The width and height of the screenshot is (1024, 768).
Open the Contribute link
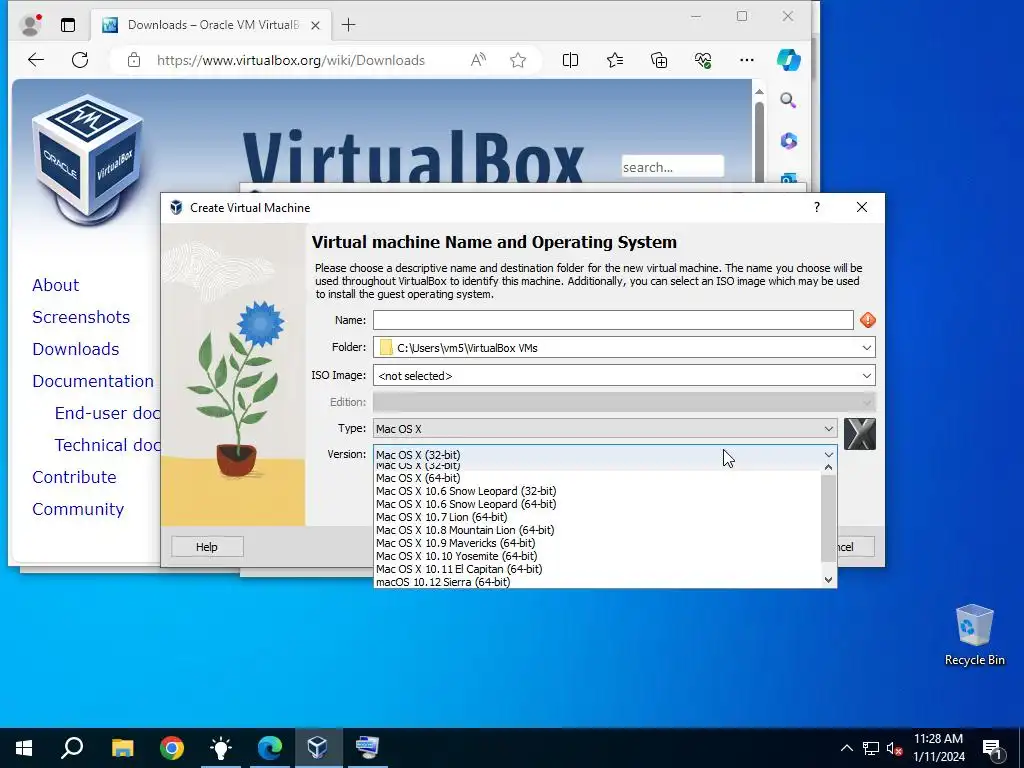74,477
